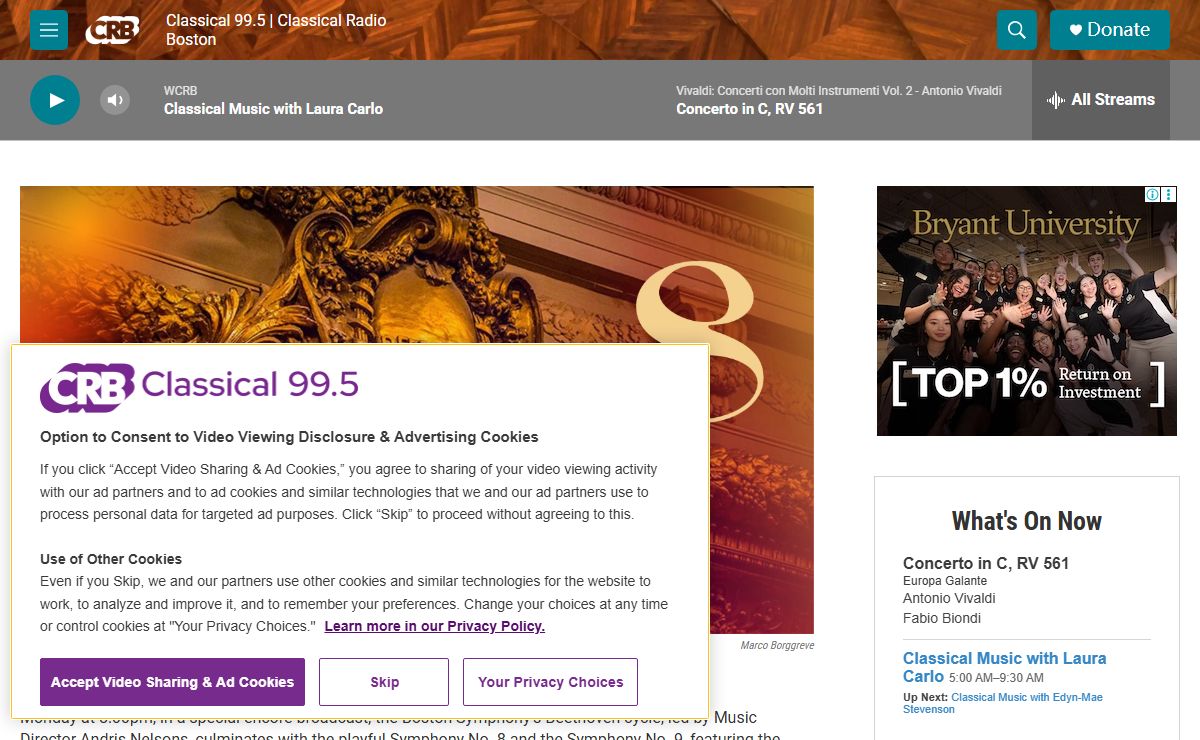Open the Bryant University advertisement

point(1027,311)
